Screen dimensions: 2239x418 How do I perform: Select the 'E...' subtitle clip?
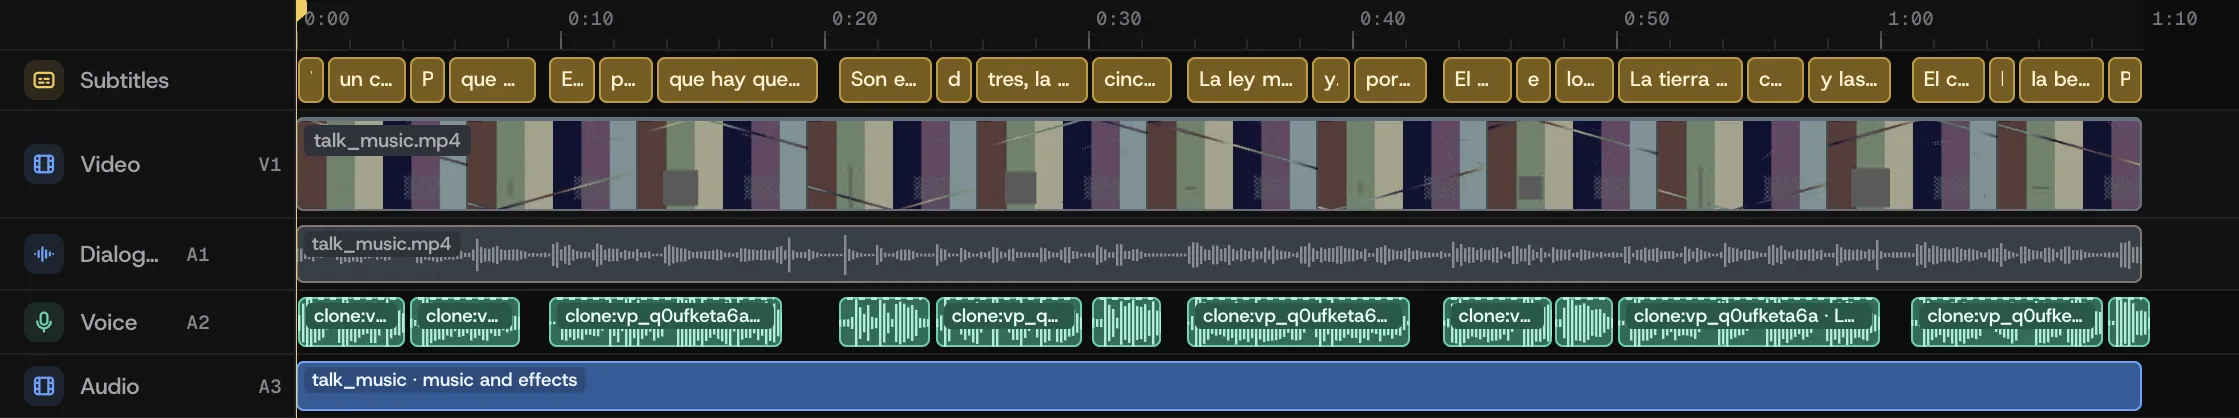click(x=572, y=80)
